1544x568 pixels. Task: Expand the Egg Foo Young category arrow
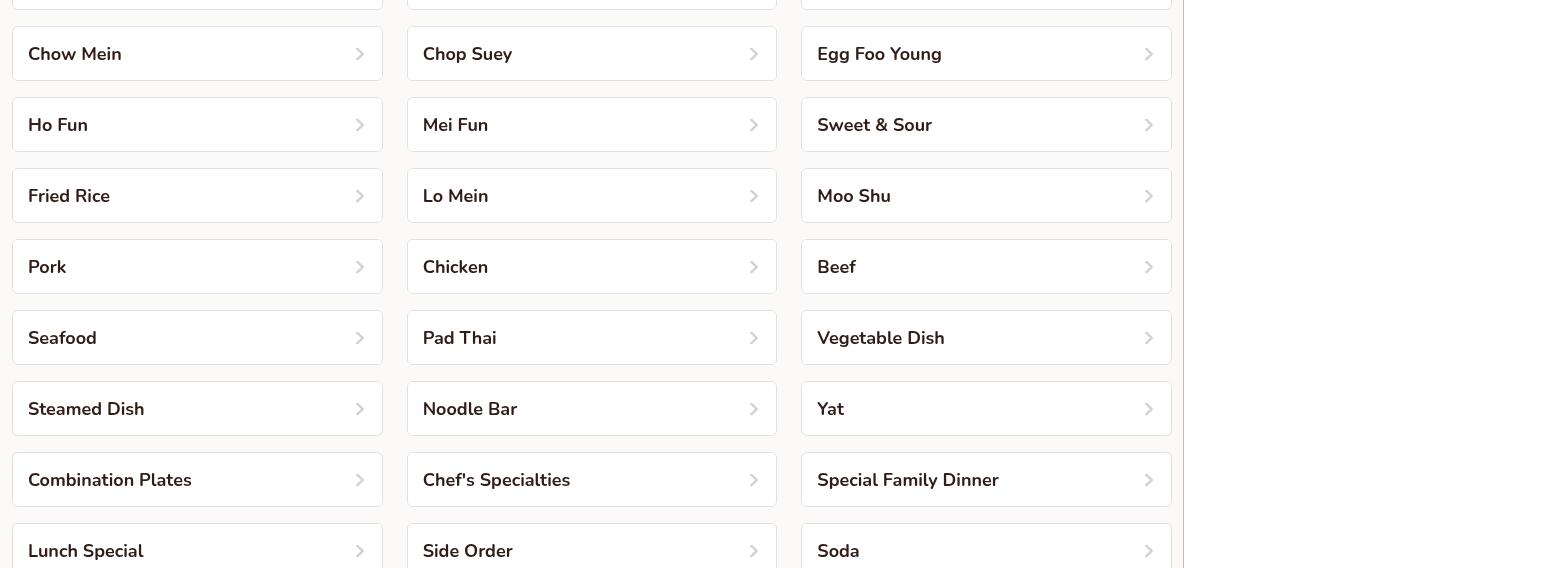(x=1148, y=54)
